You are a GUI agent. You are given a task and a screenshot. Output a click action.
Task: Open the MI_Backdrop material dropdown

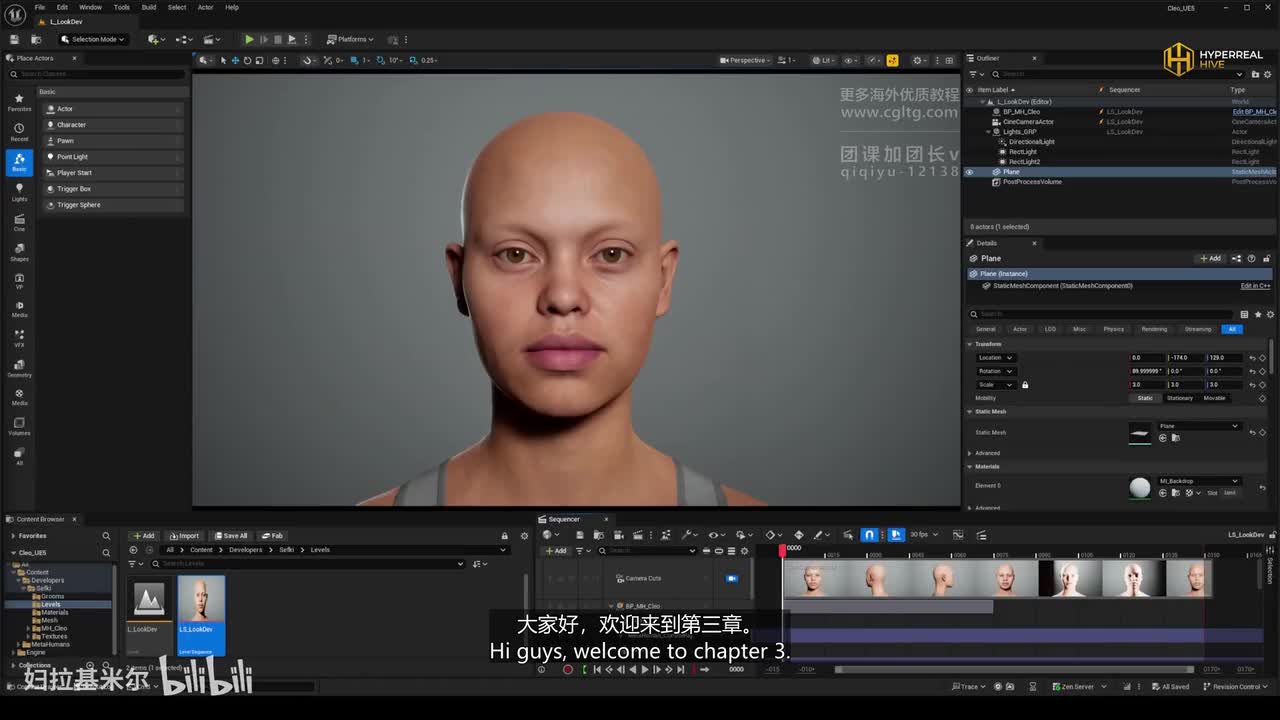[x=1198, y=481]
